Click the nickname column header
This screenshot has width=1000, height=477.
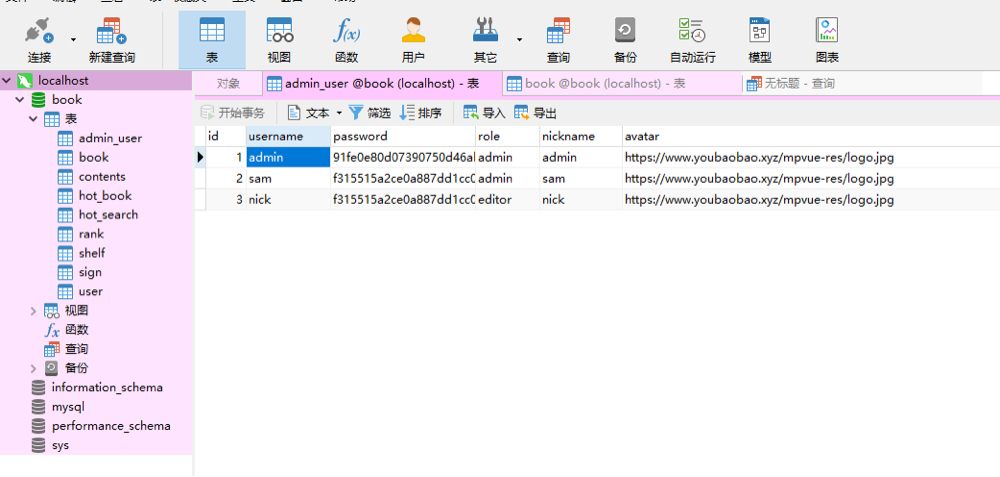pyautogui.click(x=581, y=136)
